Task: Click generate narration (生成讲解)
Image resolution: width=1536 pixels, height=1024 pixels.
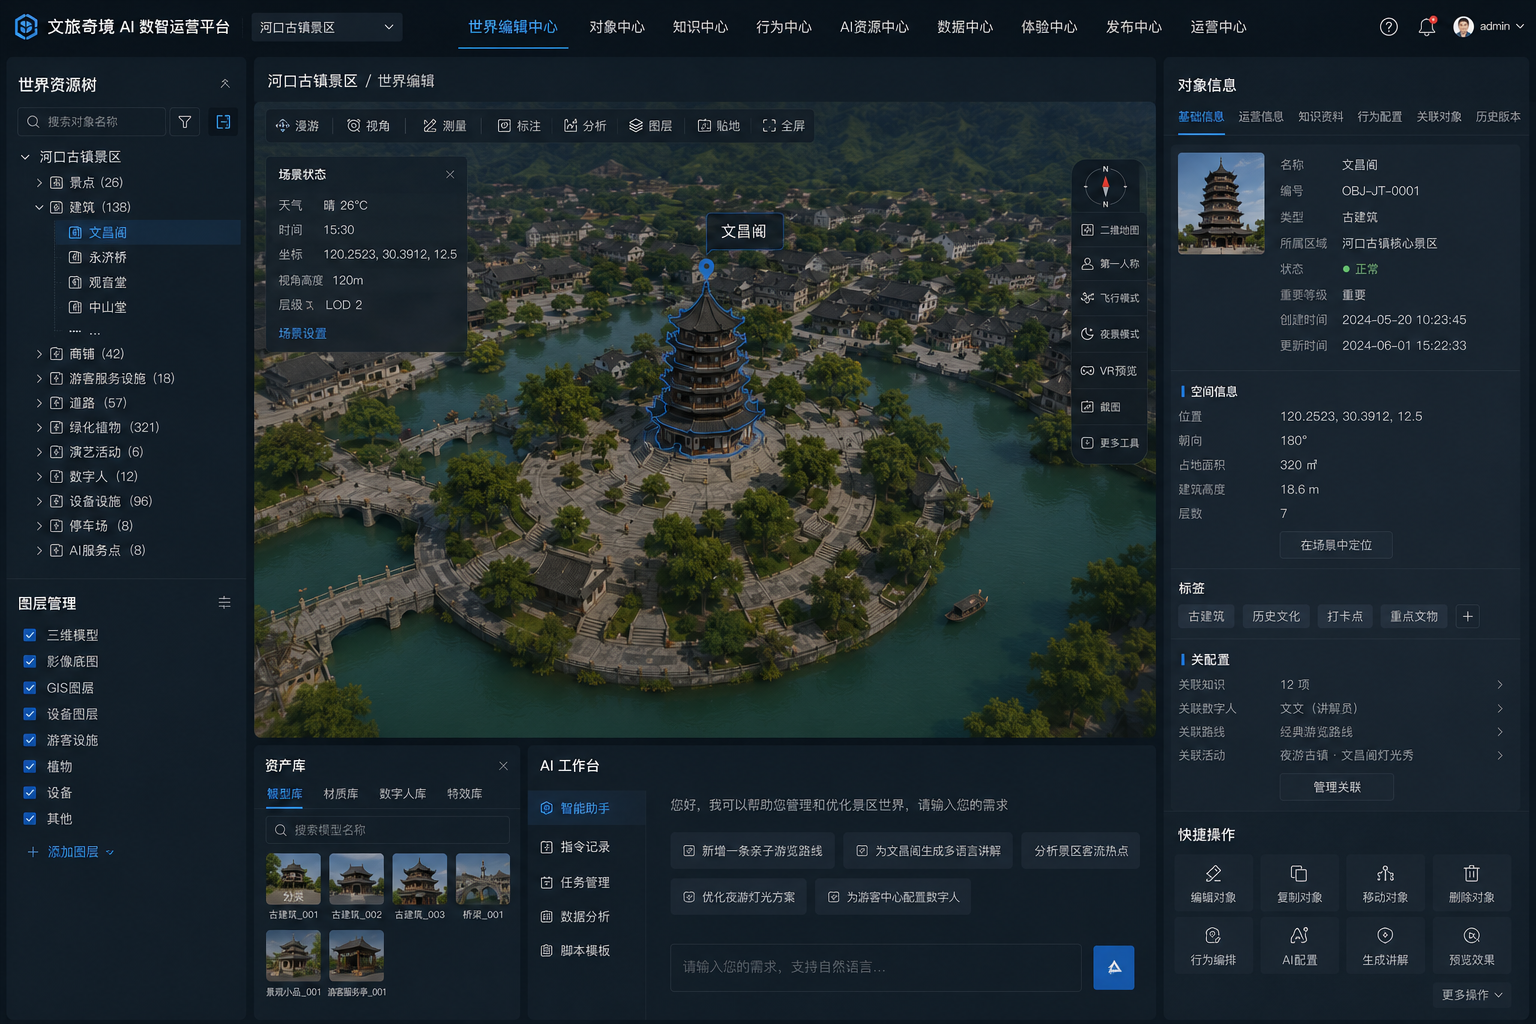Action: [1385, 946]
